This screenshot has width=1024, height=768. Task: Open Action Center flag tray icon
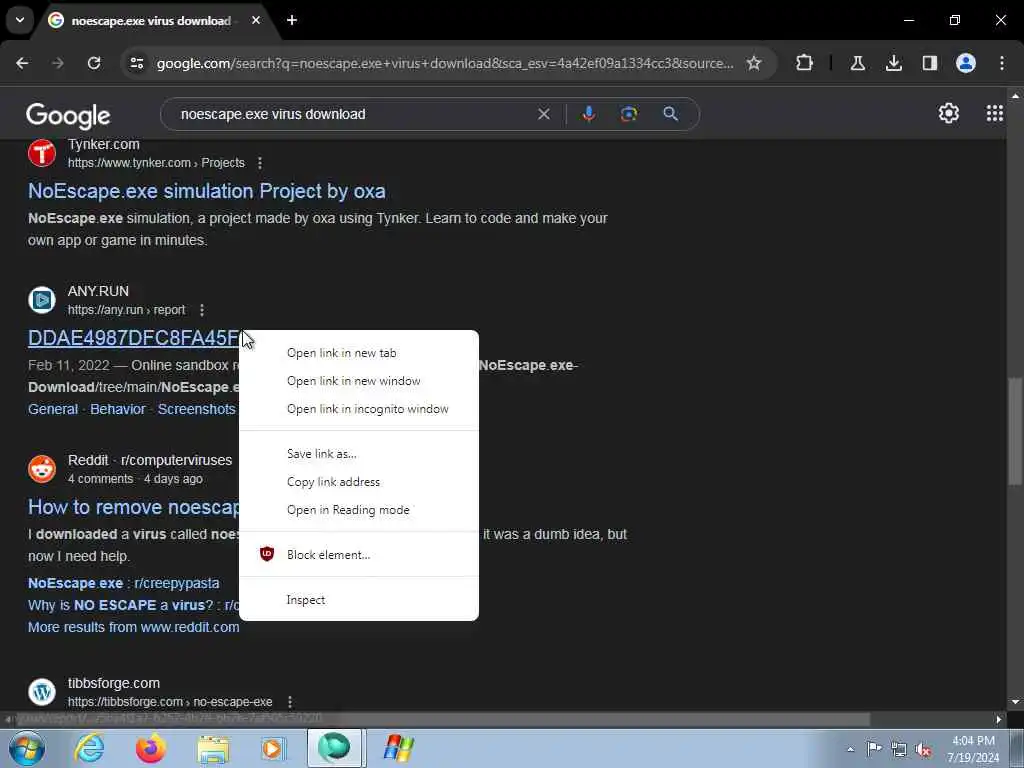874,749
